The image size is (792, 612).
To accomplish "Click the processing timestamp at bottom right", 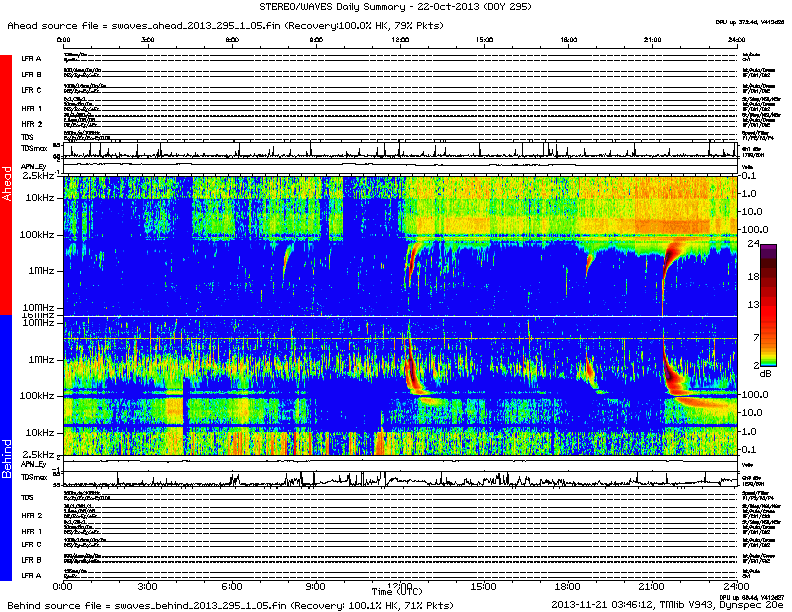I will [665, 604].
